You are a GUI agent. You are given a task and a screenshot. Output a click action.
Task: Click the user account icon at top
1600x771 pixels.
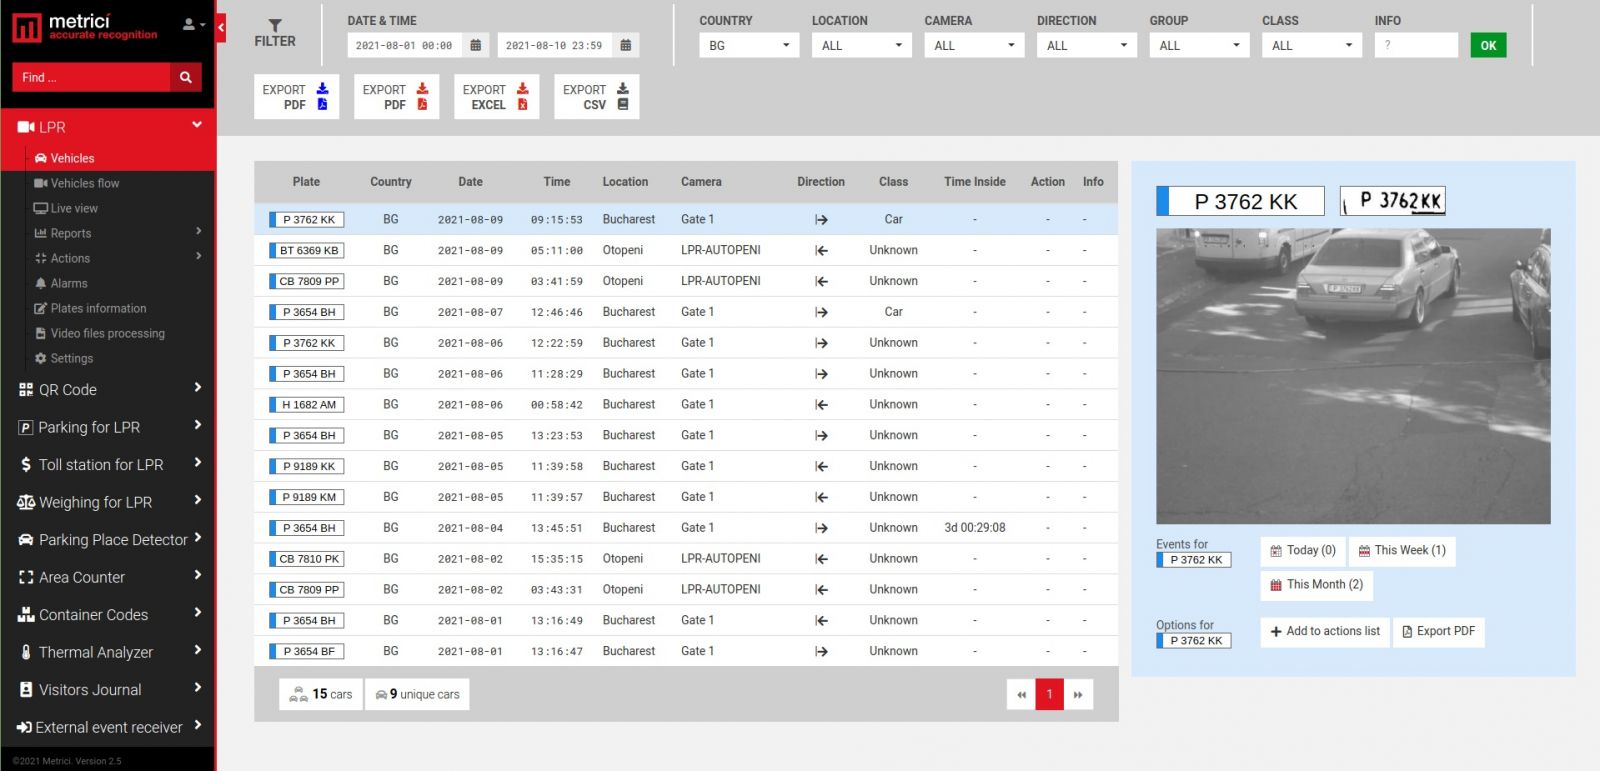(x=193, y=24)
